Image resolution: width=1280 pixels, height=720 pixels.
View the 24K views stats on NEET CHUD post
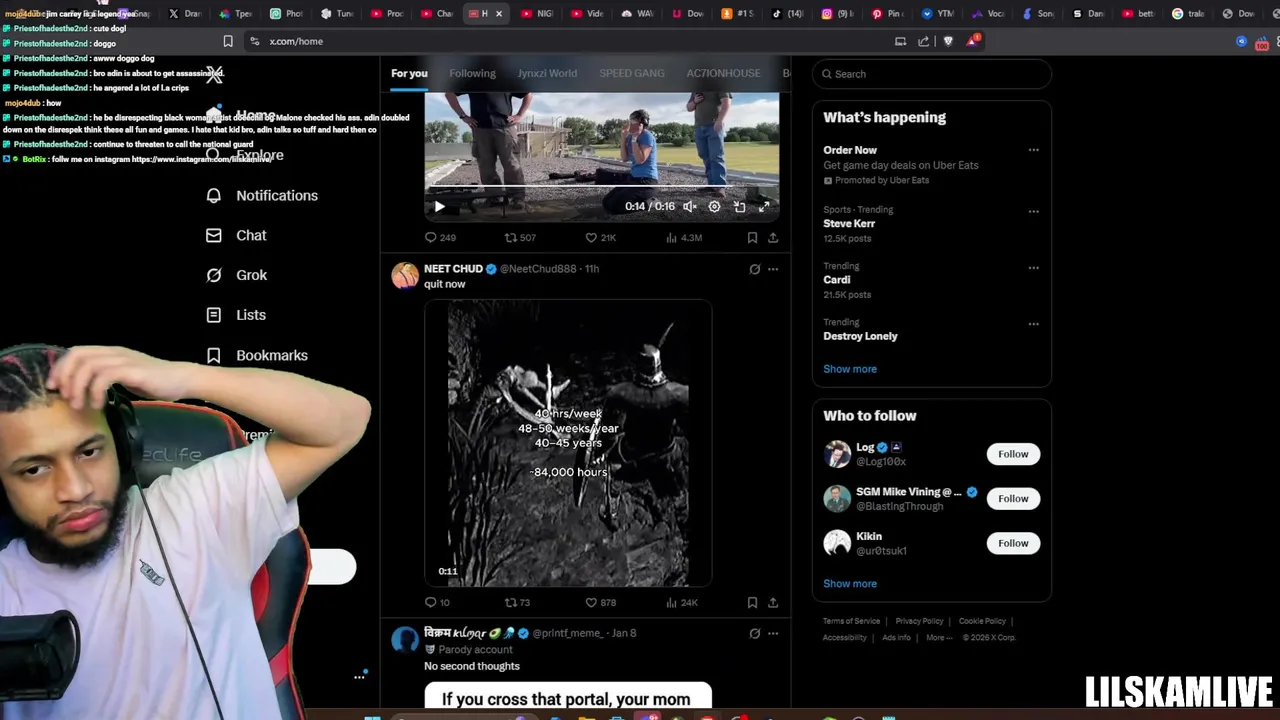[681, 602]
